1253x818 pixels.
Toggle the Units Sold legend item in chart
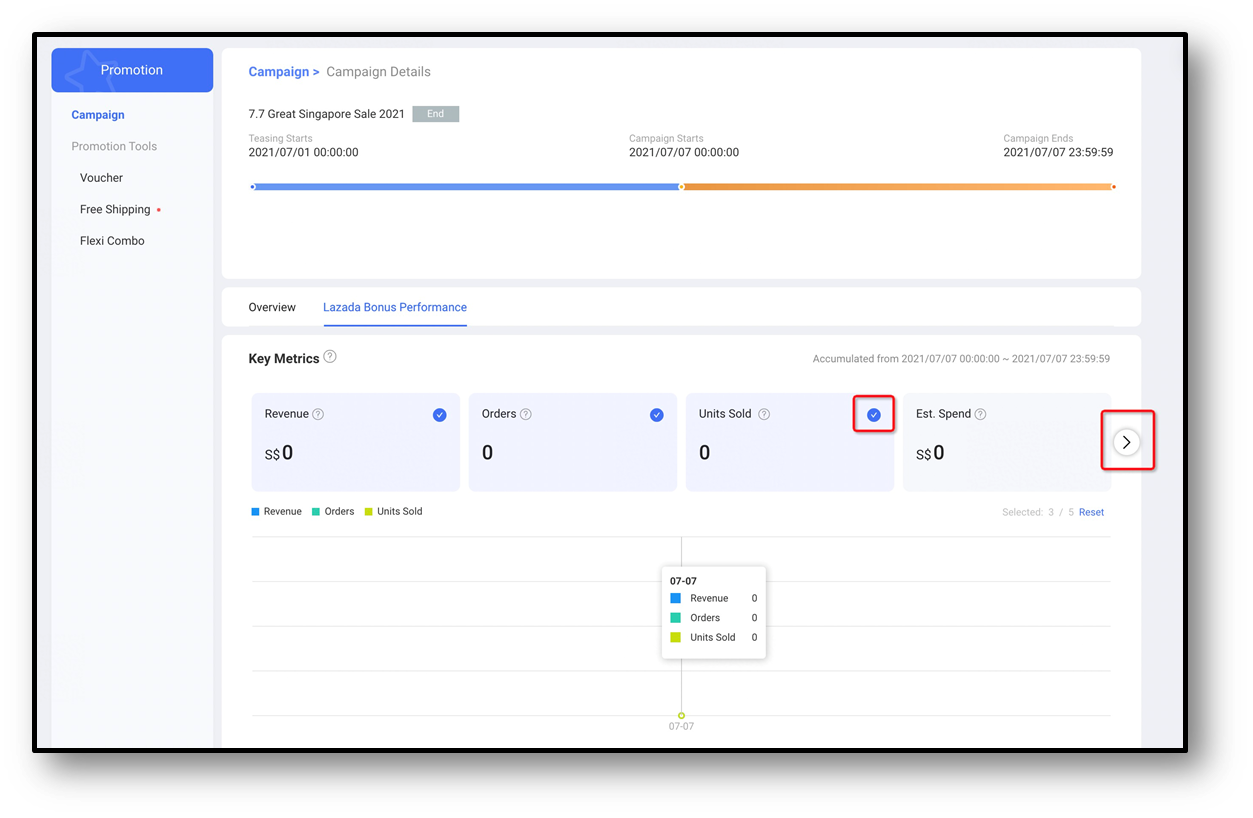coord(393,512)
